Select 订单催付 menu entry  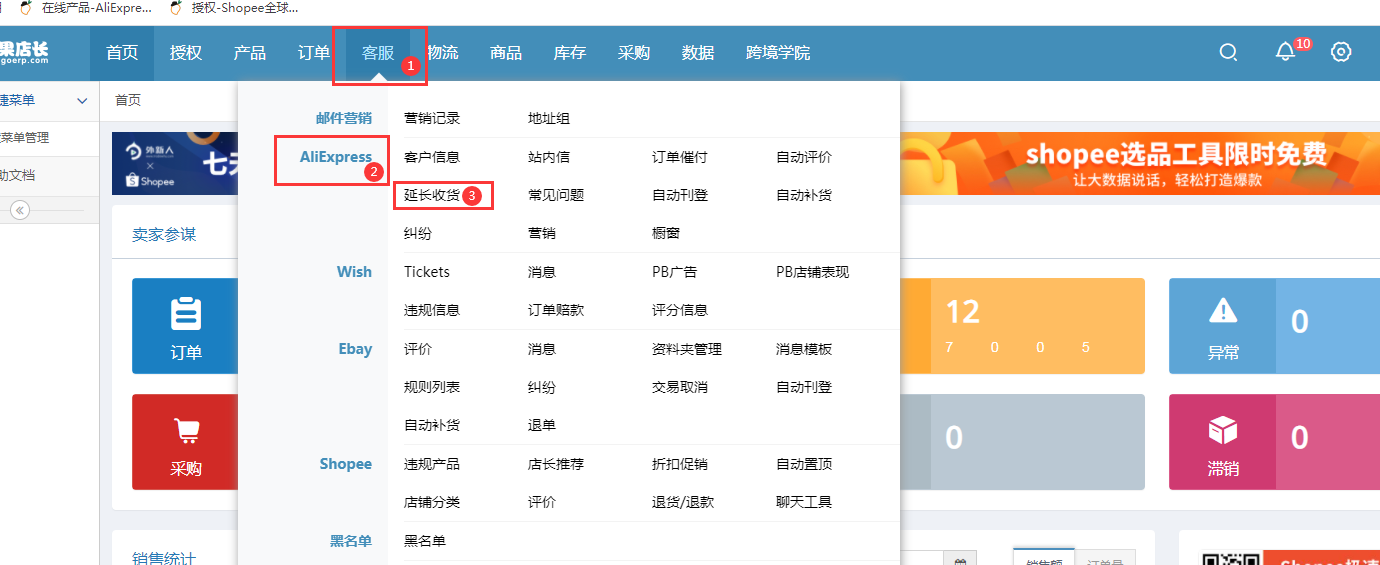coord(680,157)
